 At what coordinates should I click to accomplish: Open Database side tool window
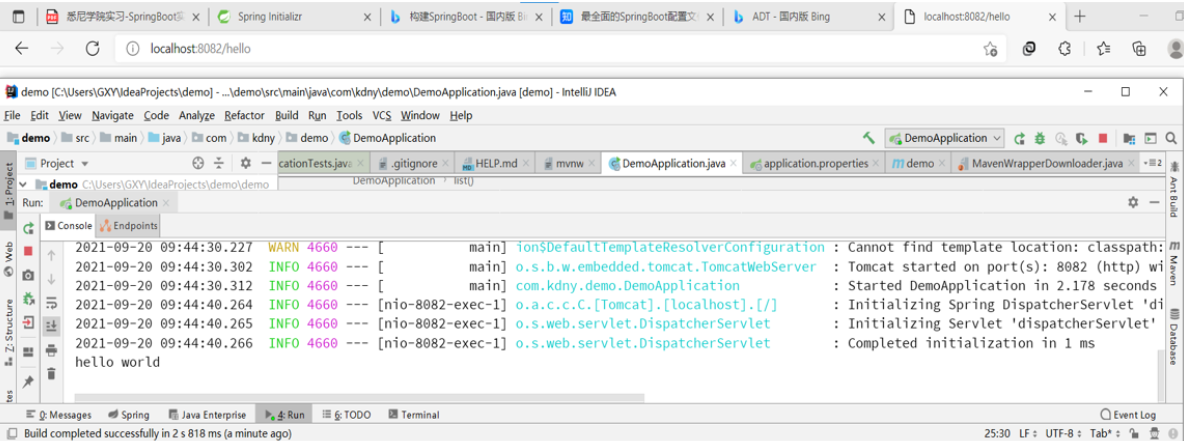coord(1175,337)
